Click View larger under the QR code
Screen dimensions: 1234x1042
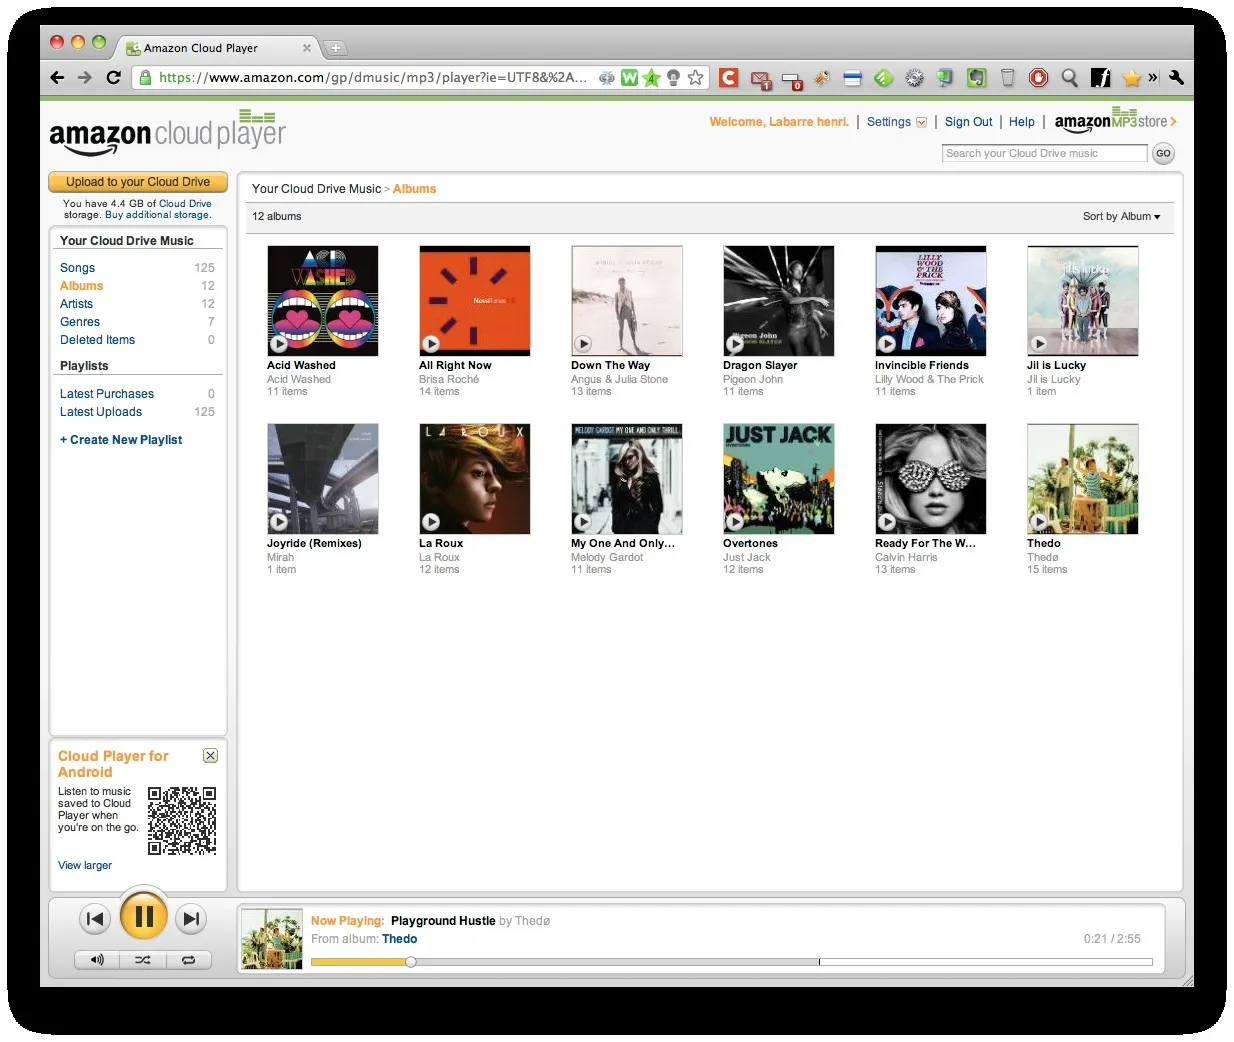click(85, 866)
